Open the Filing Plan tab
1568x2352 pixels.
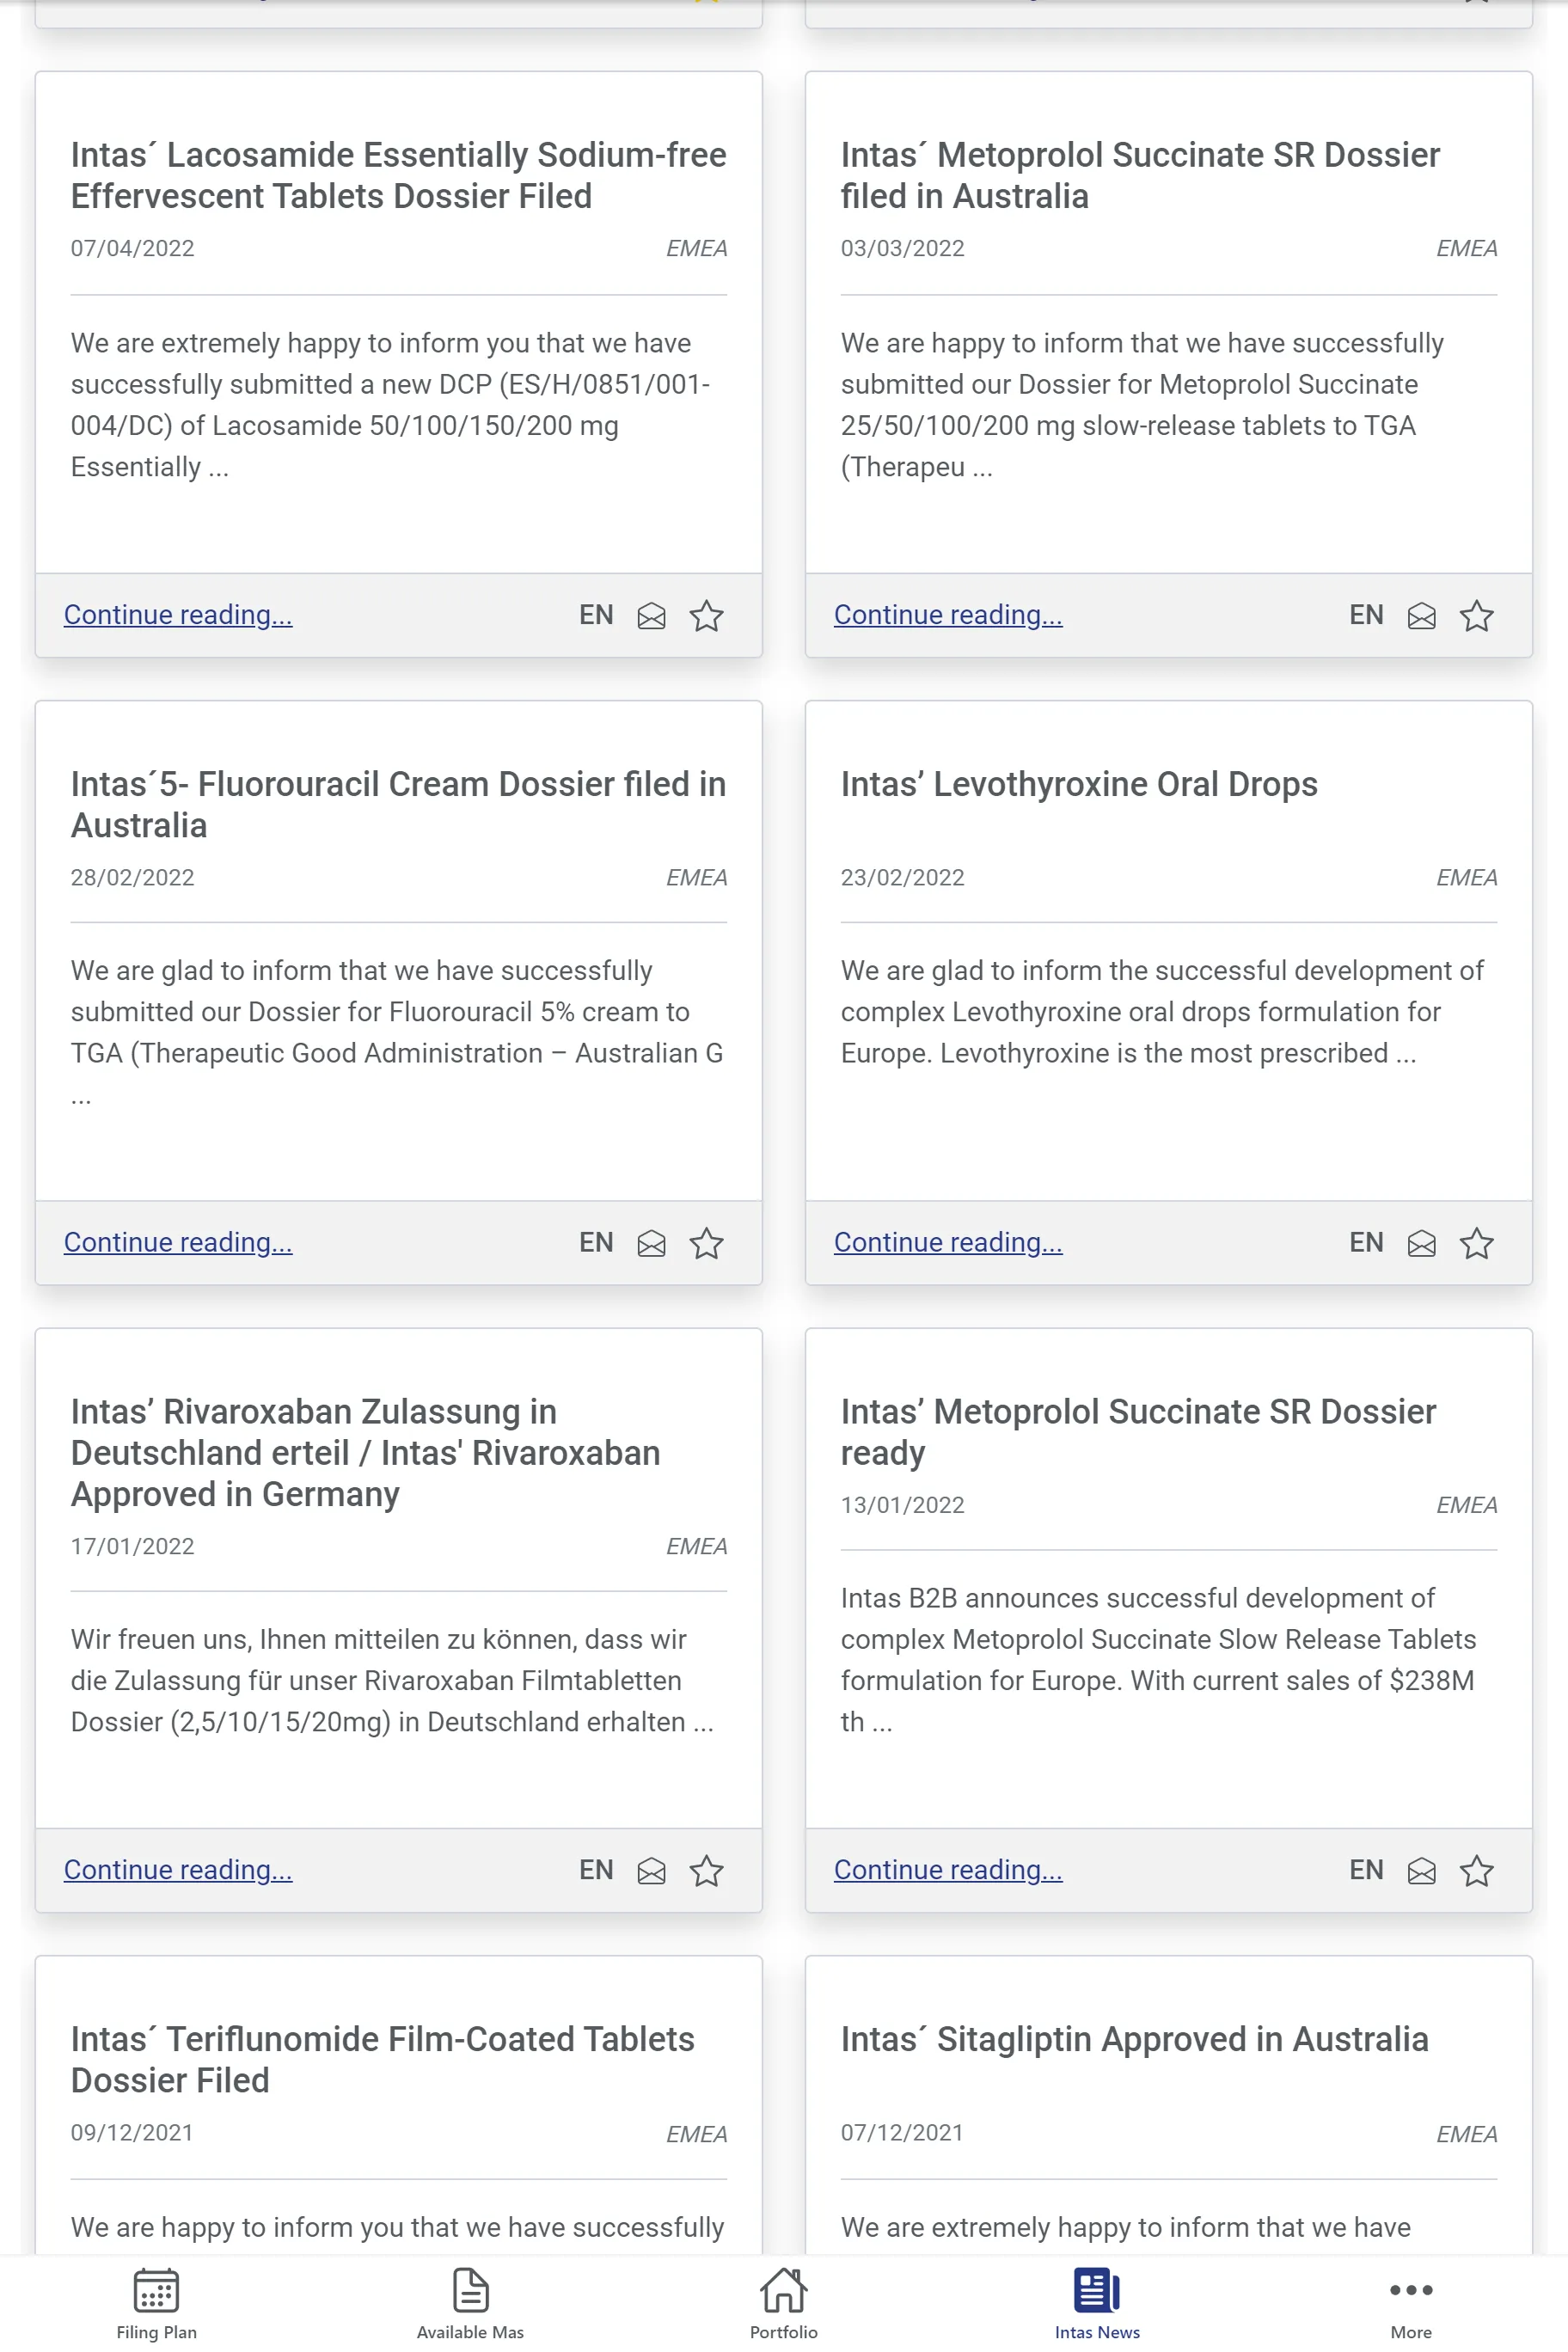(156, 2304)
